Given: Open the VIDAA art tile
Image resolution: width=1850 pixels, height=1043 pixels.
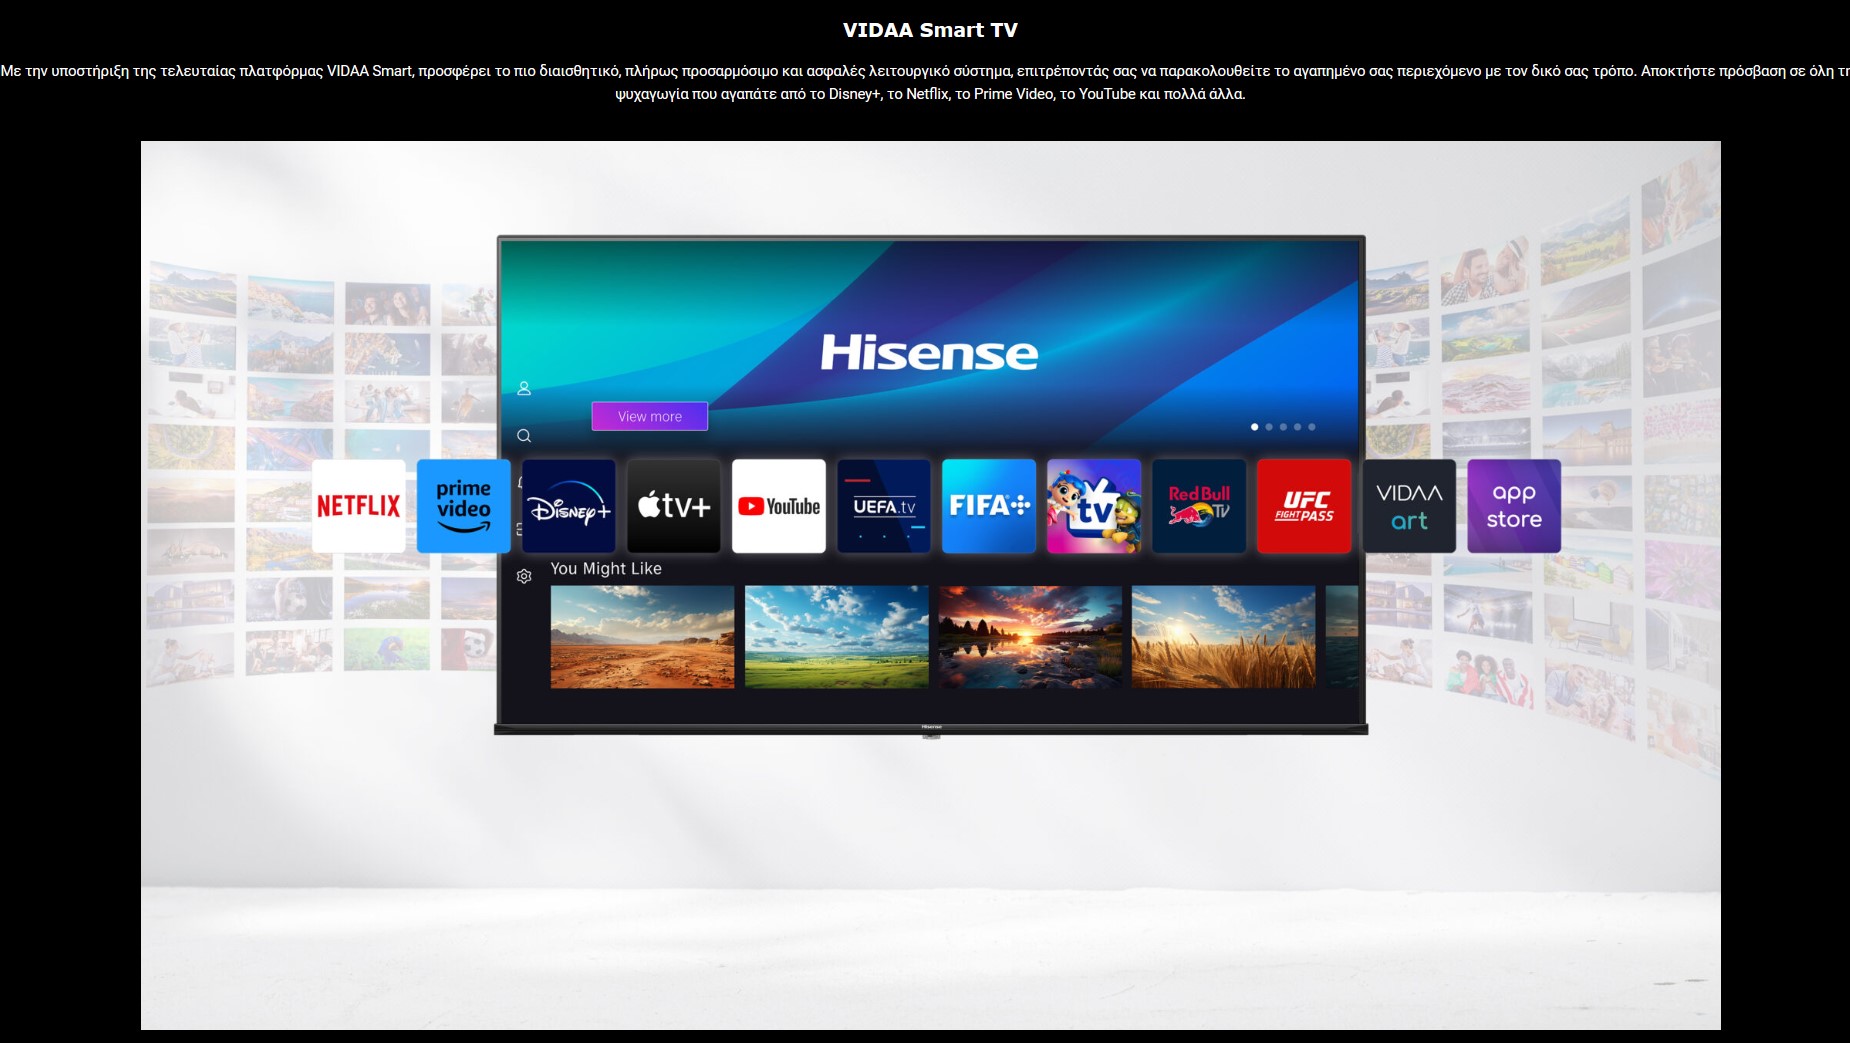Looking at the screenshot, I should pos(1409,506).
